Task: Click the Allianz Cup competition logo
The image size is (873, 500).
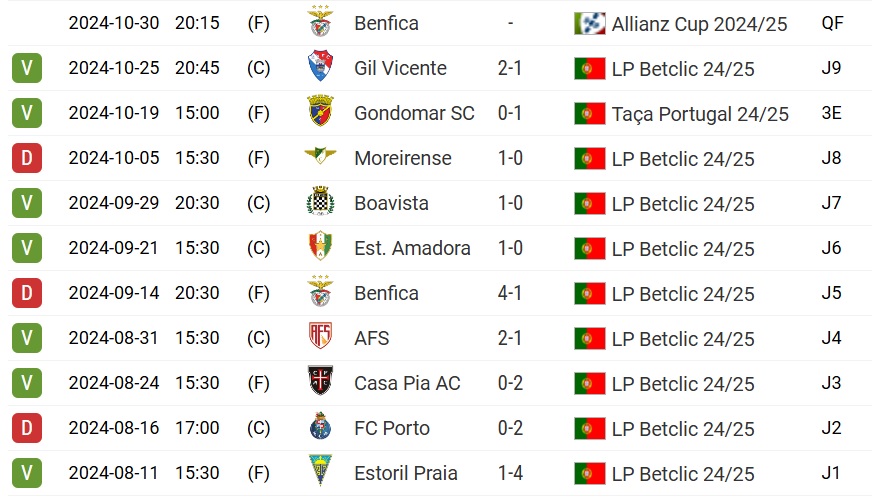Action: point(590,23)
